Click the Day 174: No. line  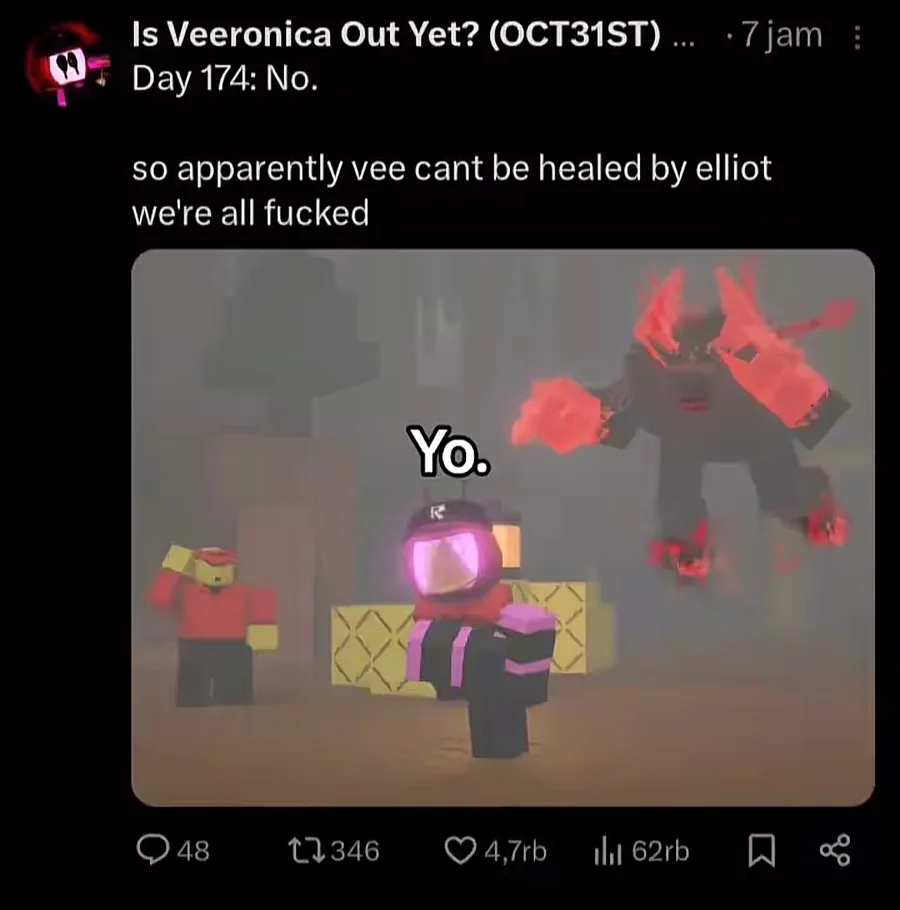[225, 78]
